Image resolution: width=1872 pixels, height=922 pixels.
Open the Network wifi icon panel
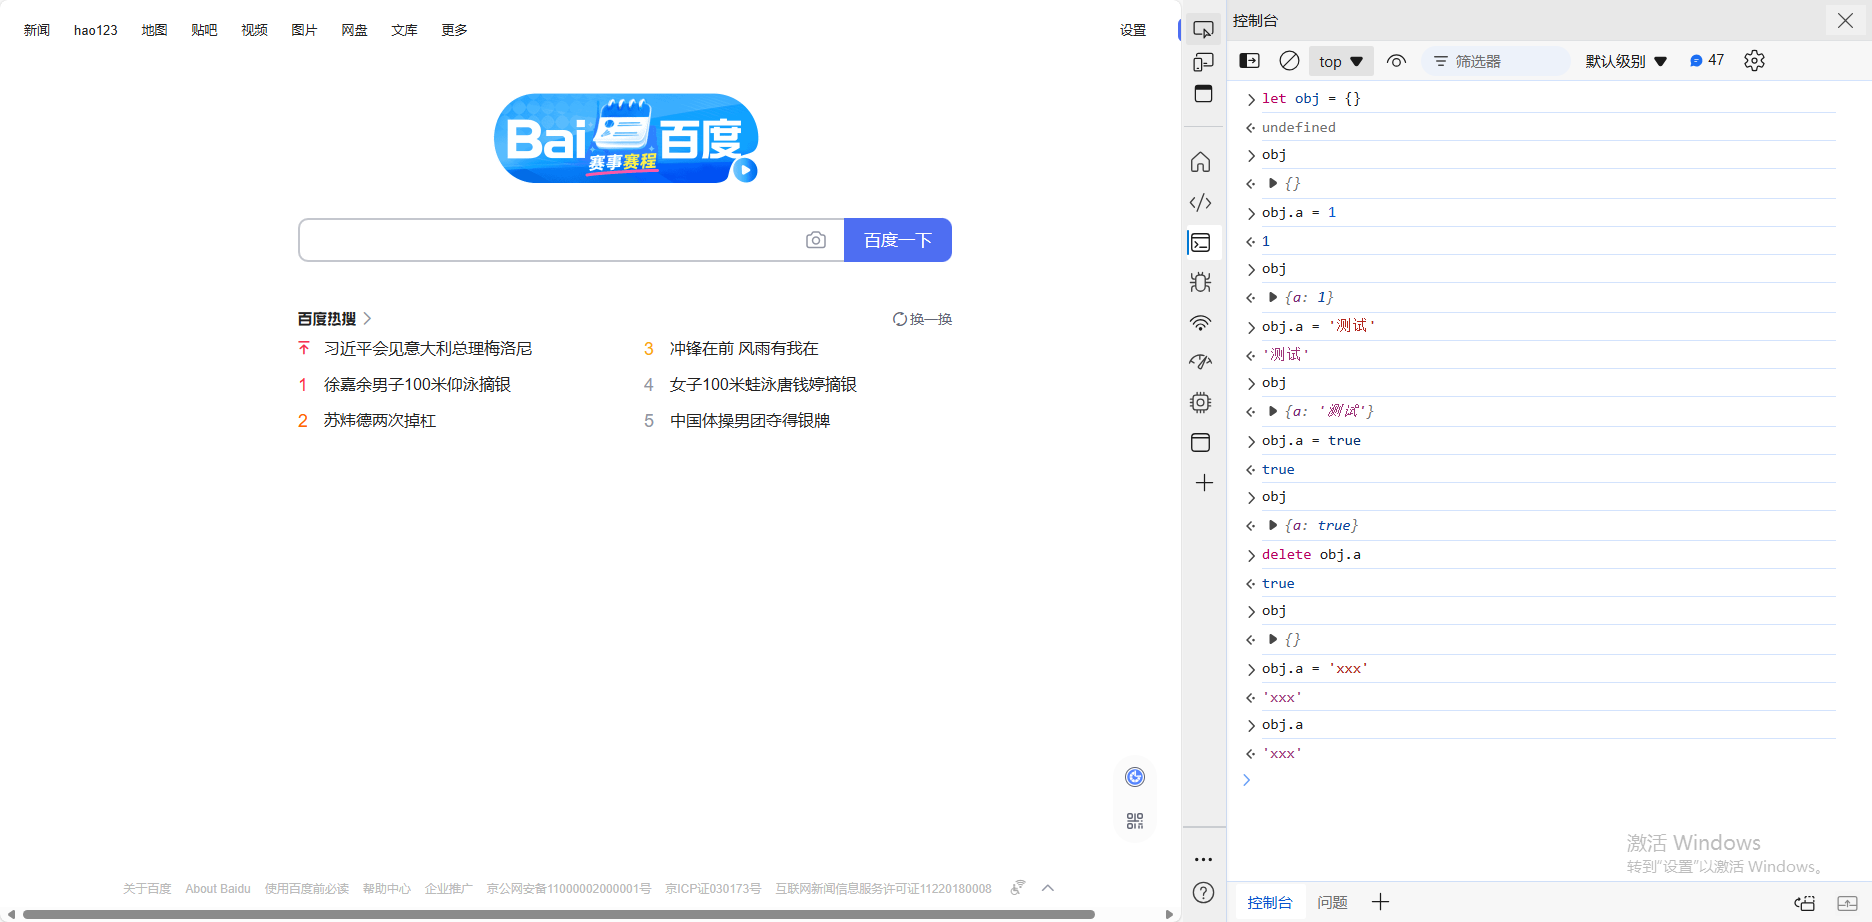pyautogui.click(x=1201, y=322)
